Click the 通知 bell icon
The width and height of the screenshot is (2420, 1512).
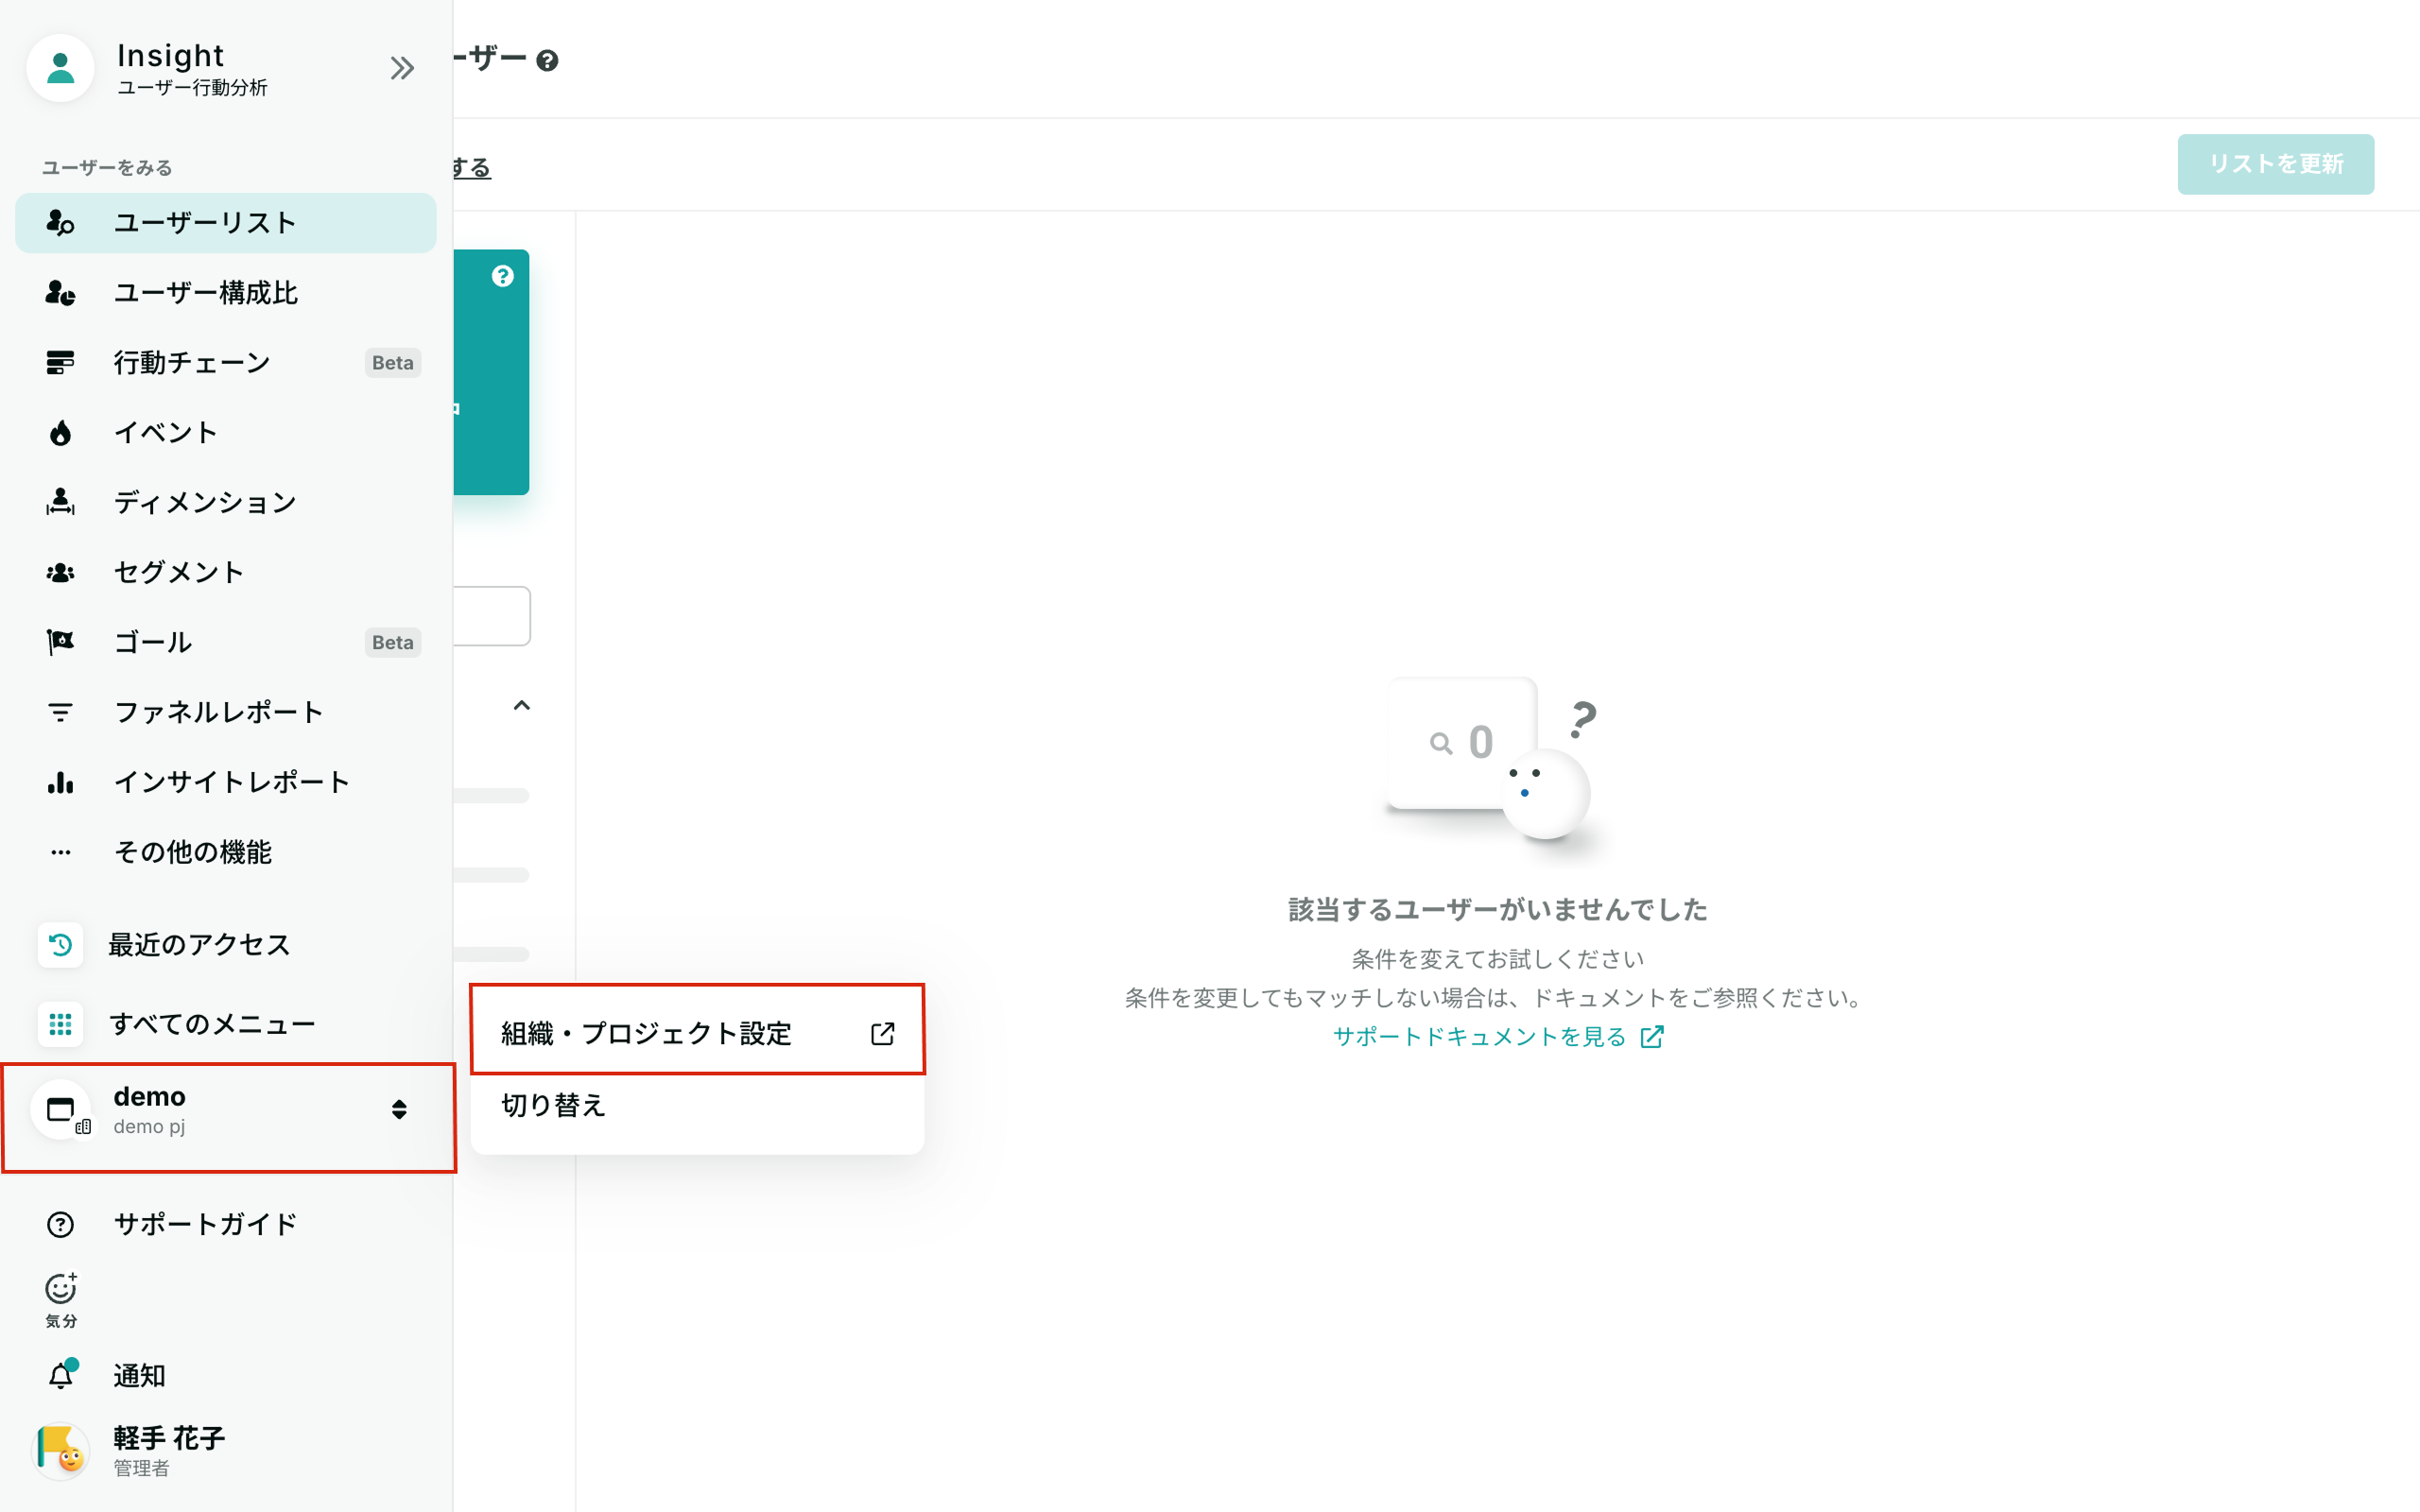(x=61, y=1376)
